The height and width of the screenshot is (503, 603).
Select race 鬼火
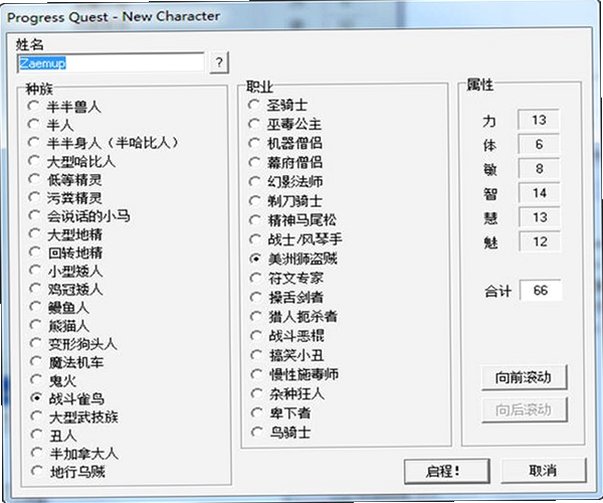click(x=53, y=380)
